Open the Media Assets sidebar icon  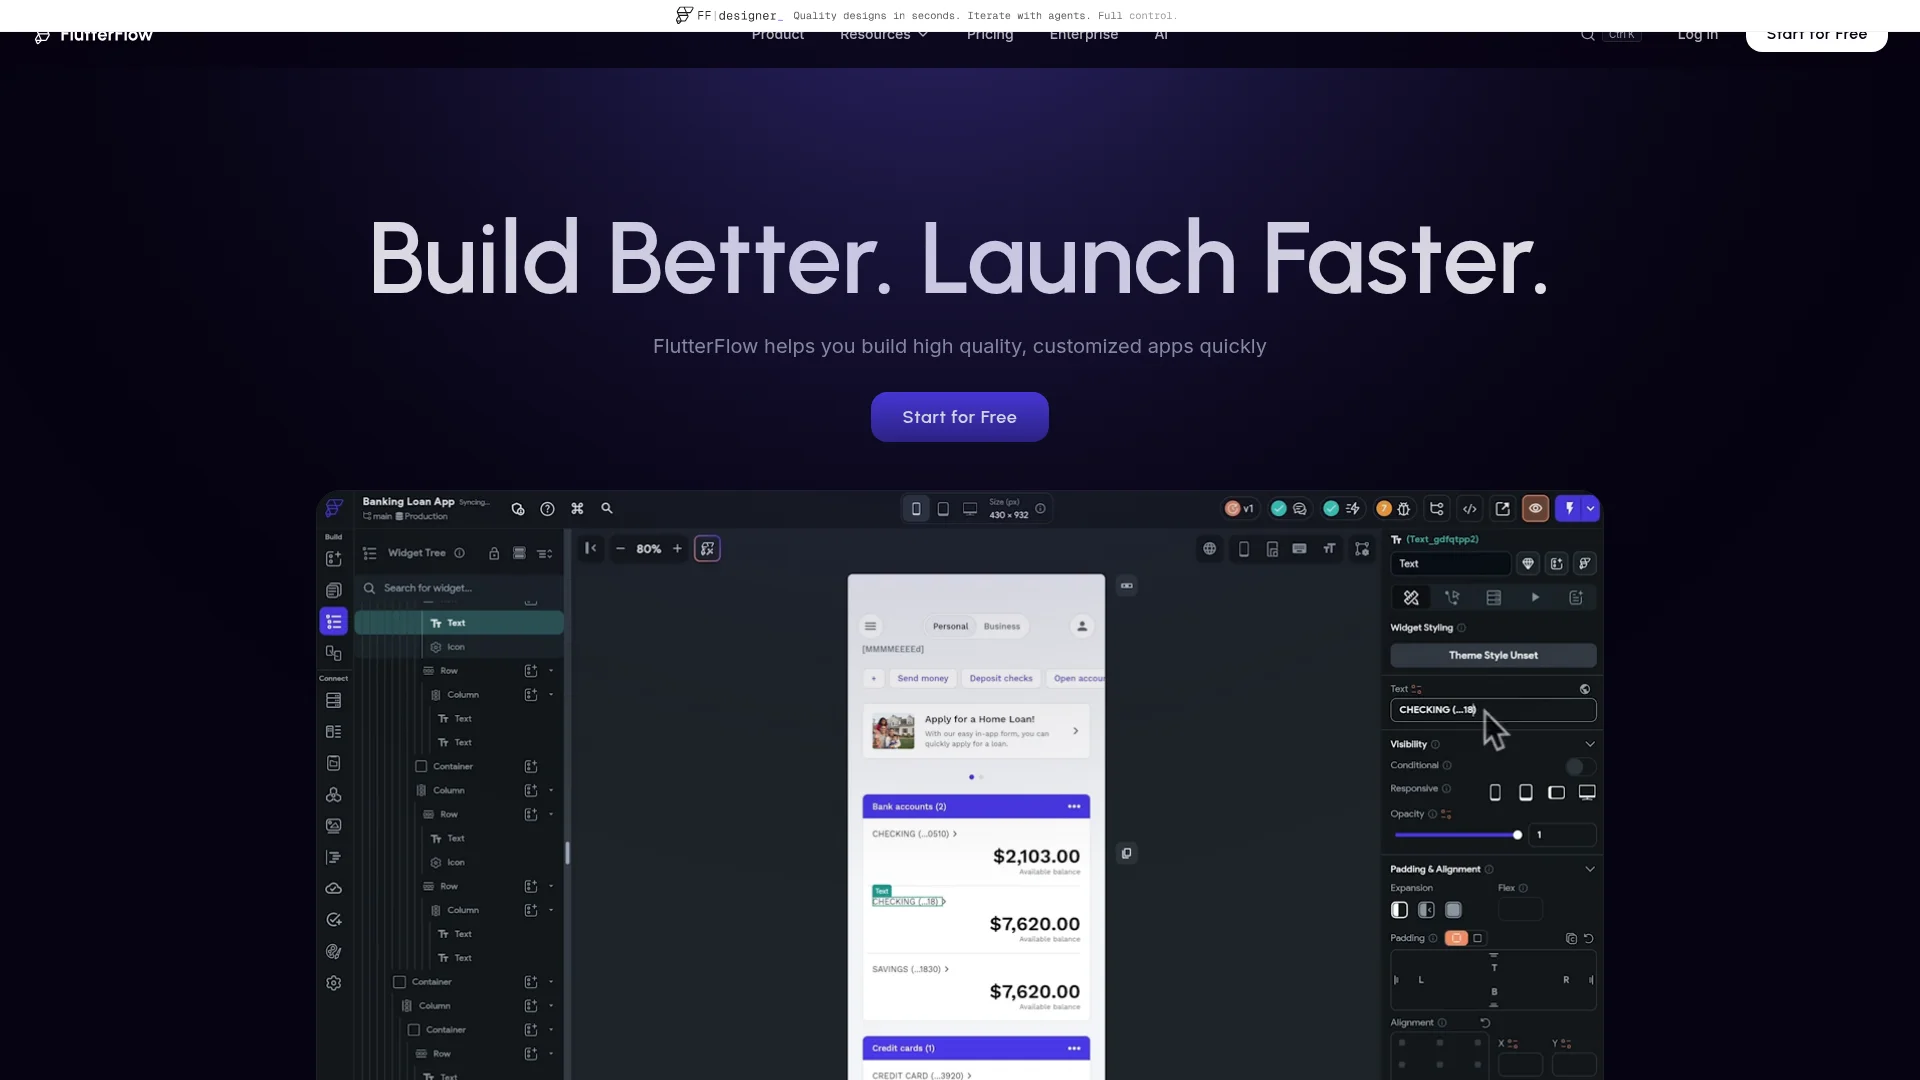coord(334,826)
